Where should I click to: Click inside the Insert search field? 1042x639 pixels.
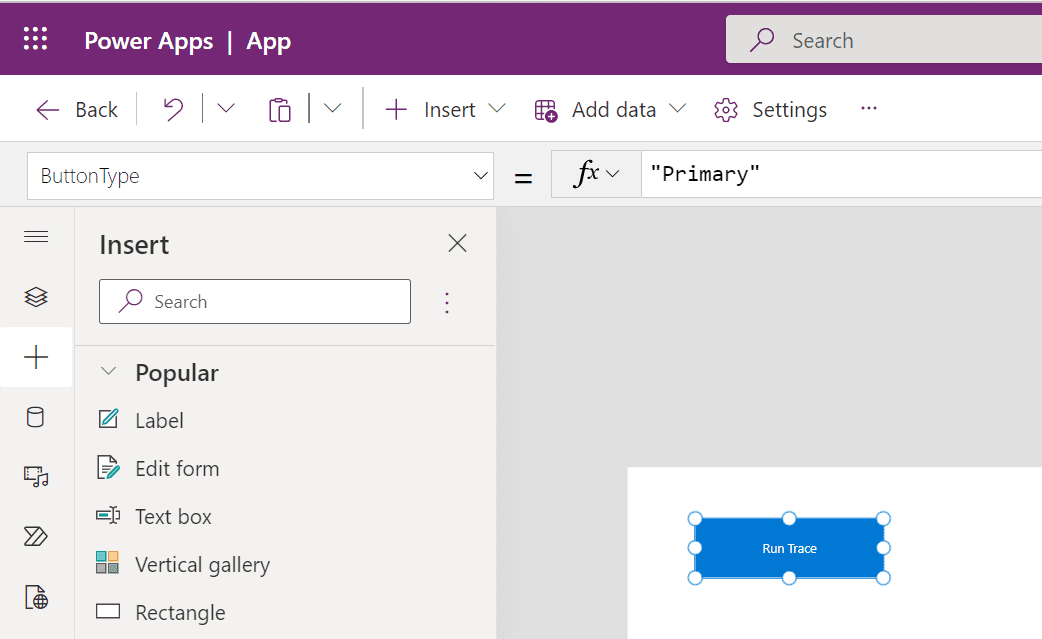(x=254, y=301)
